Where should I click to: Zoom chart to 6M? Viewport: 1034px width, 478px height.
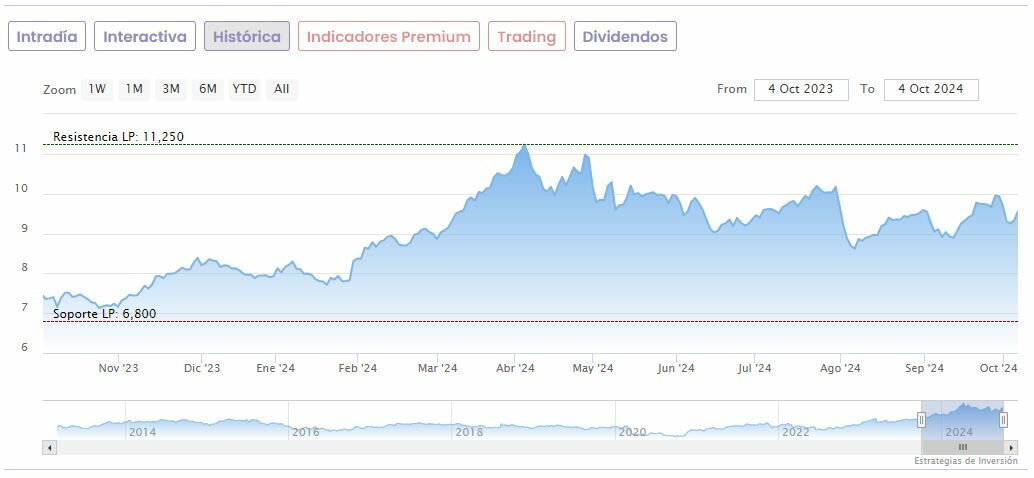[x=208, y=89]
